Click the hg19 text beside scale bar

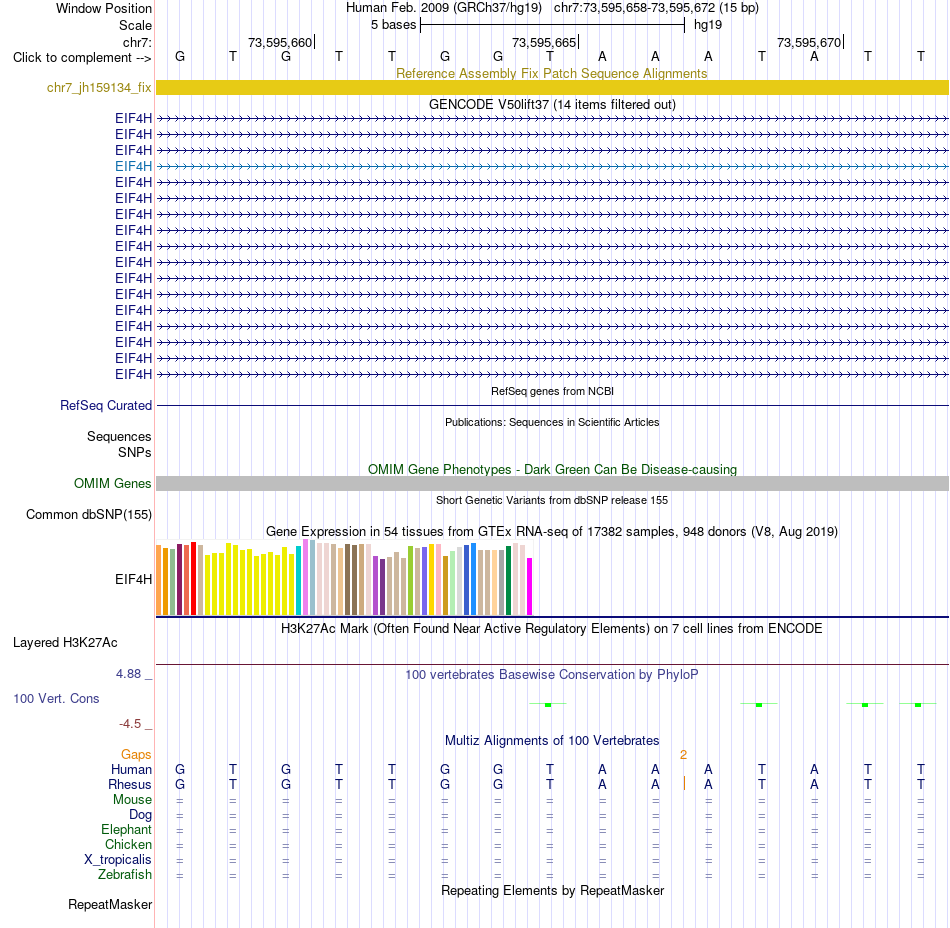pos(708,25)
